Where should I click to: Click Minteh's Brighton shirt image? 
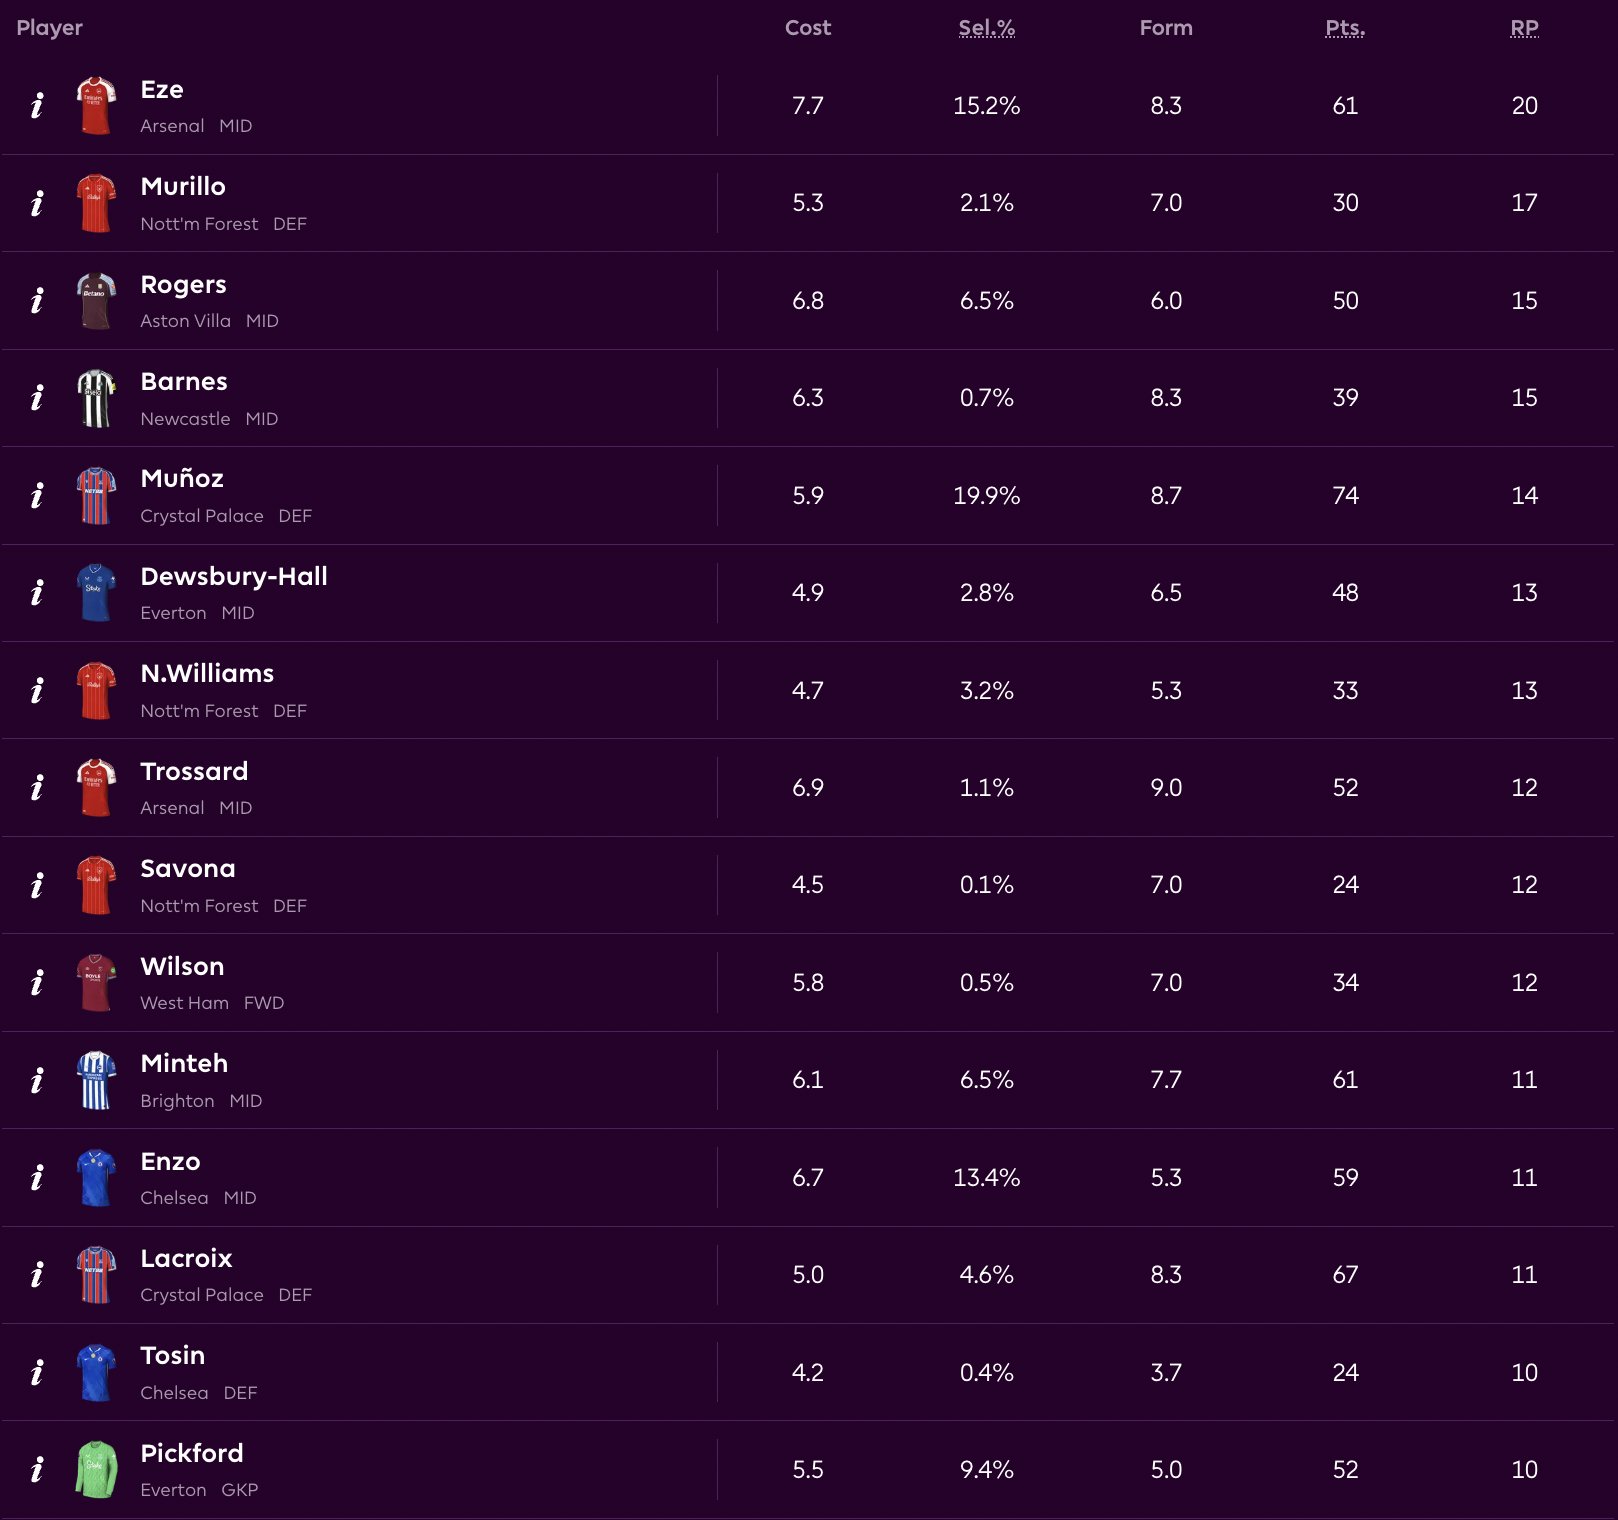pos(96,1080)
